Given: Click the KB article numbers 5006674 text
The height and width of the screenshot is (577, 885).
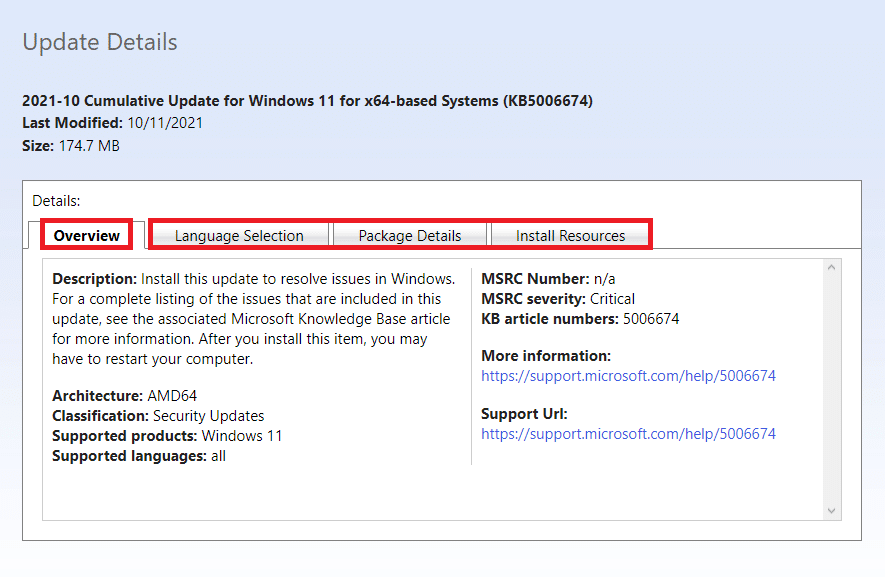Looking at the screenshot, I should [578, 318].
